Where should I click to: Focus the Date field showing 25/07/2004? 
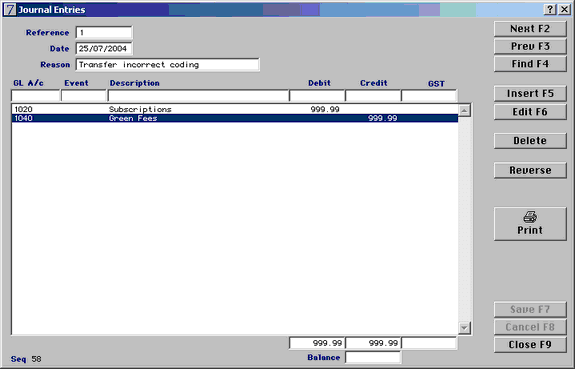pos(104,48)
